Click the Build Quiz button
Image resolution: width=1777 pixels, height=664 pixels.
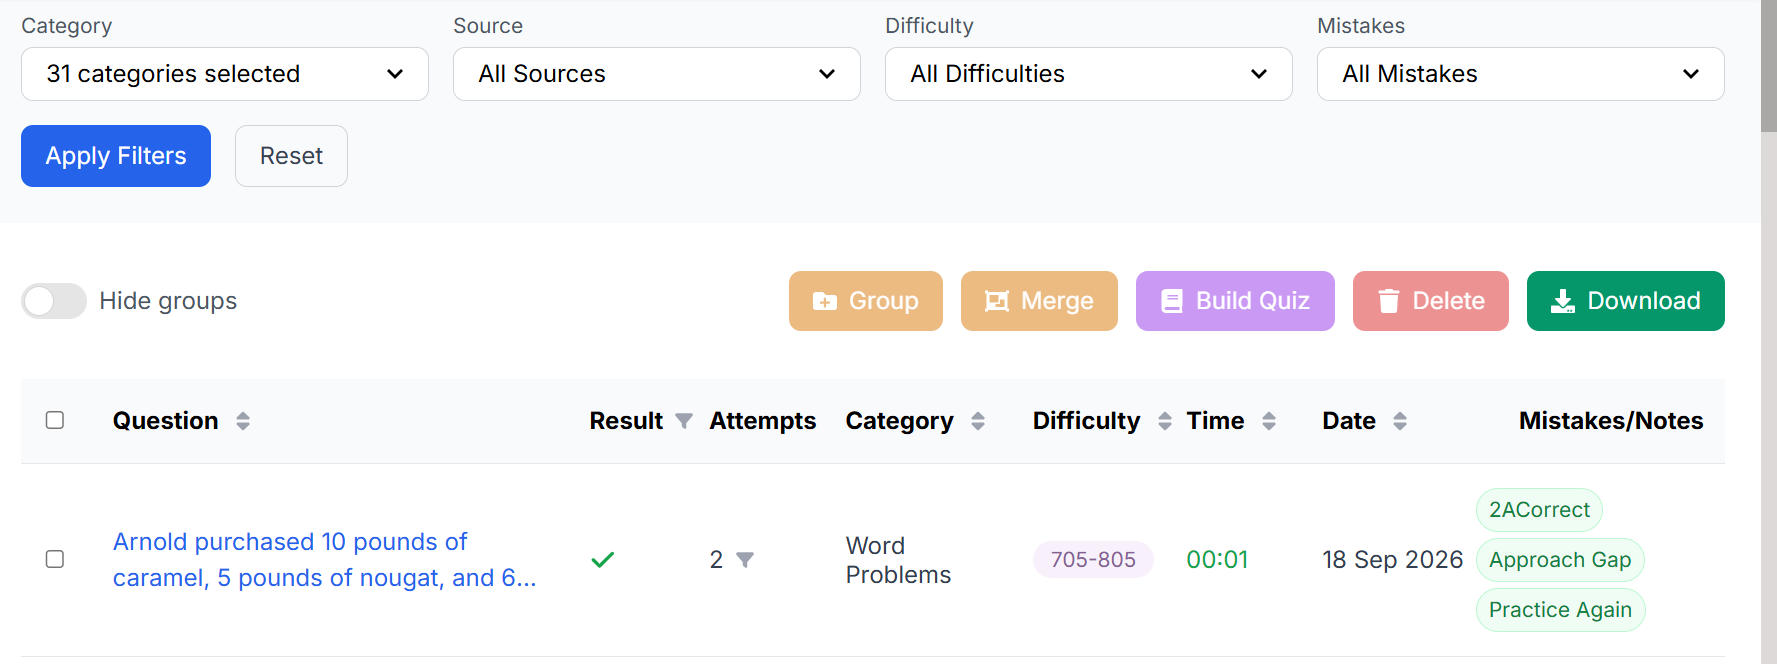click(1235, 301)
